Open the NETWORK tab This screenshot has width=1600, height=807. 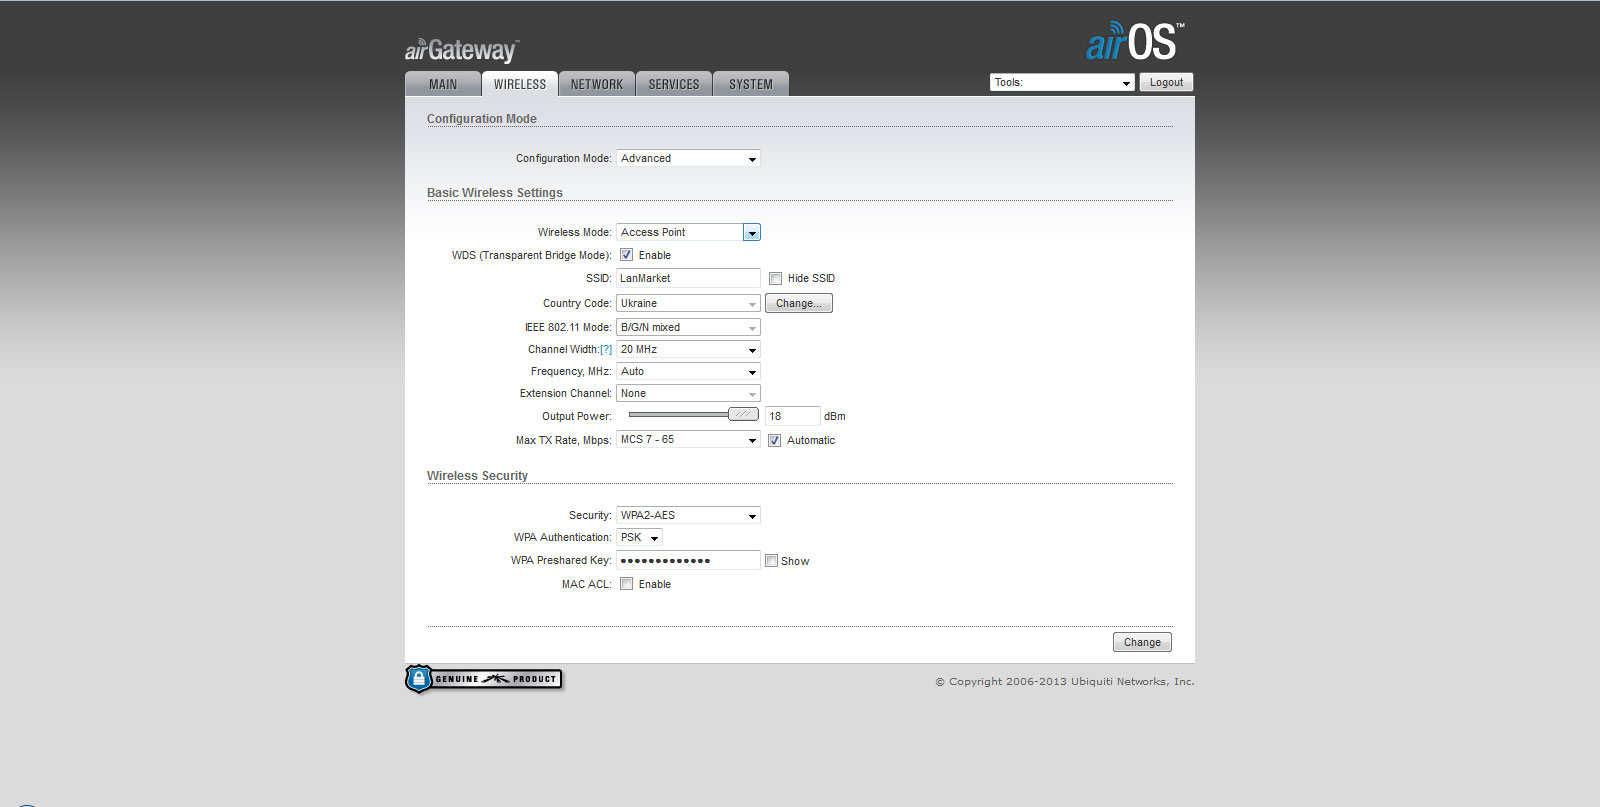[x=597, y=84]
